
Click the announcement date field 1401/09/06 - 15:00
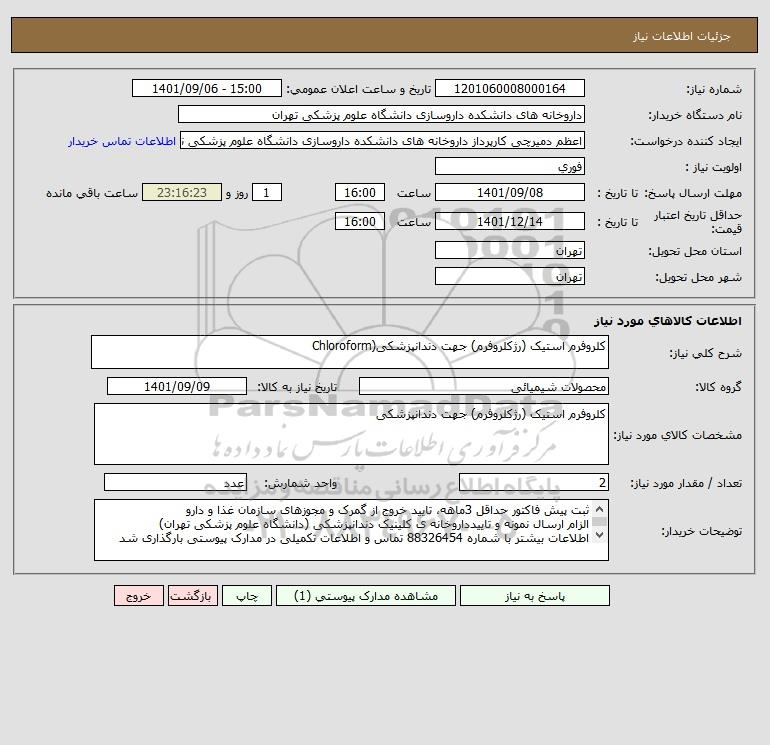(207, 88)
